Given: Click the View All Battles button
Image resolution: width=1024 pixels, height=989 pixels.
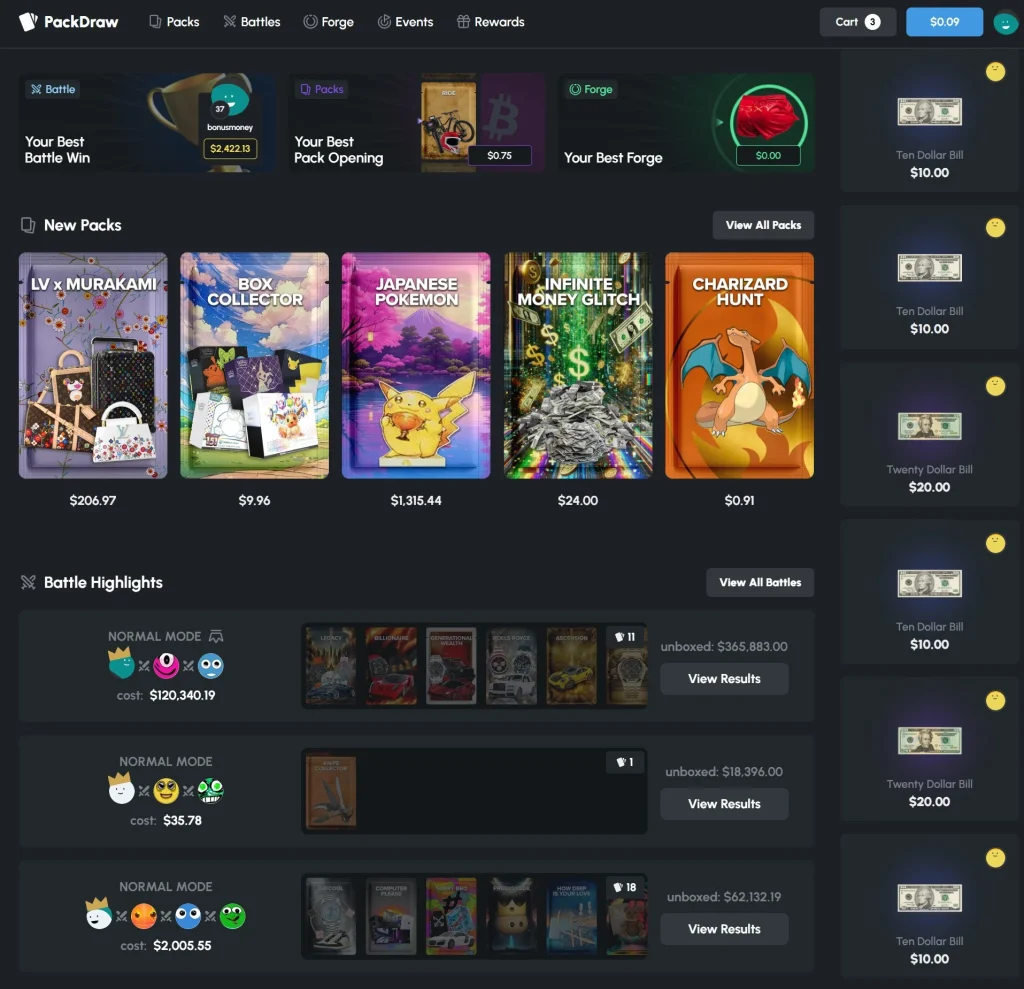Looking at the screenshot, I should (760, 583).
